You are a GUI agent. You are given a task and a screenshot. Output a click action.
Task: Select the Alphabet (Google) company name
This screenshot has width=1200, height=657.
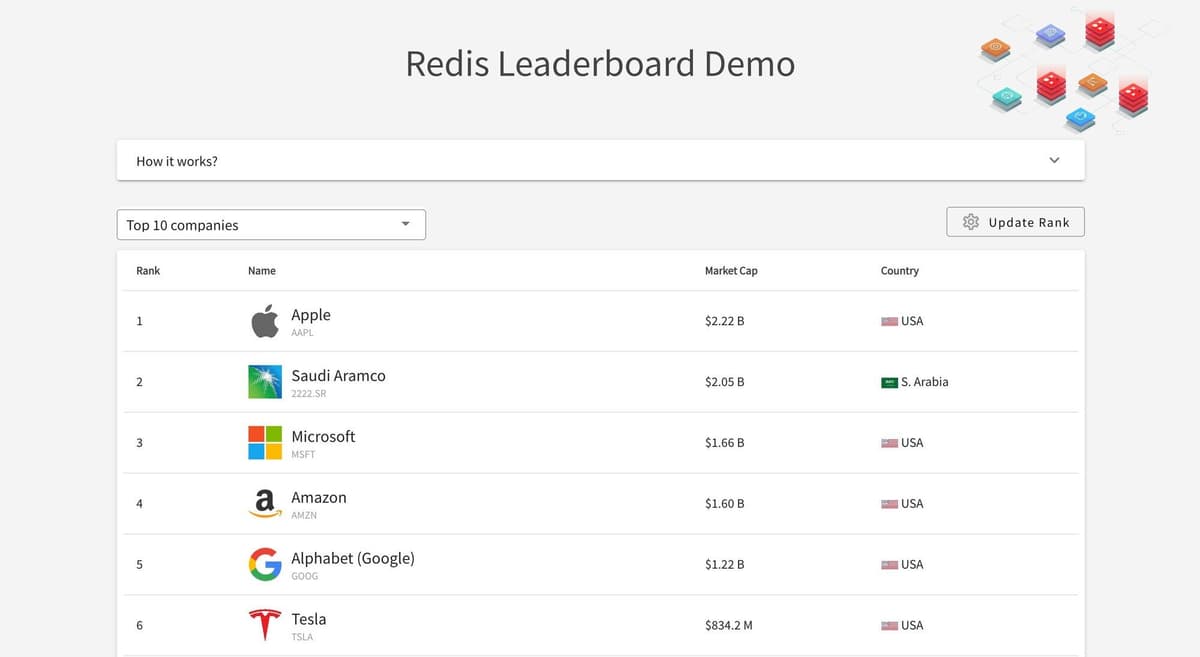click(352, 558)
